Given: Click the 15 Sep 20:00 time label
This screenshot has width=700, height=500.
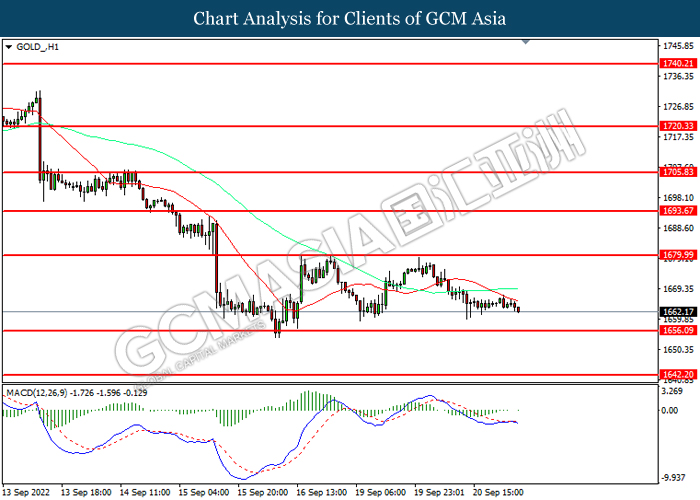Looking at the screenshot, I should [x=263, y=493].
